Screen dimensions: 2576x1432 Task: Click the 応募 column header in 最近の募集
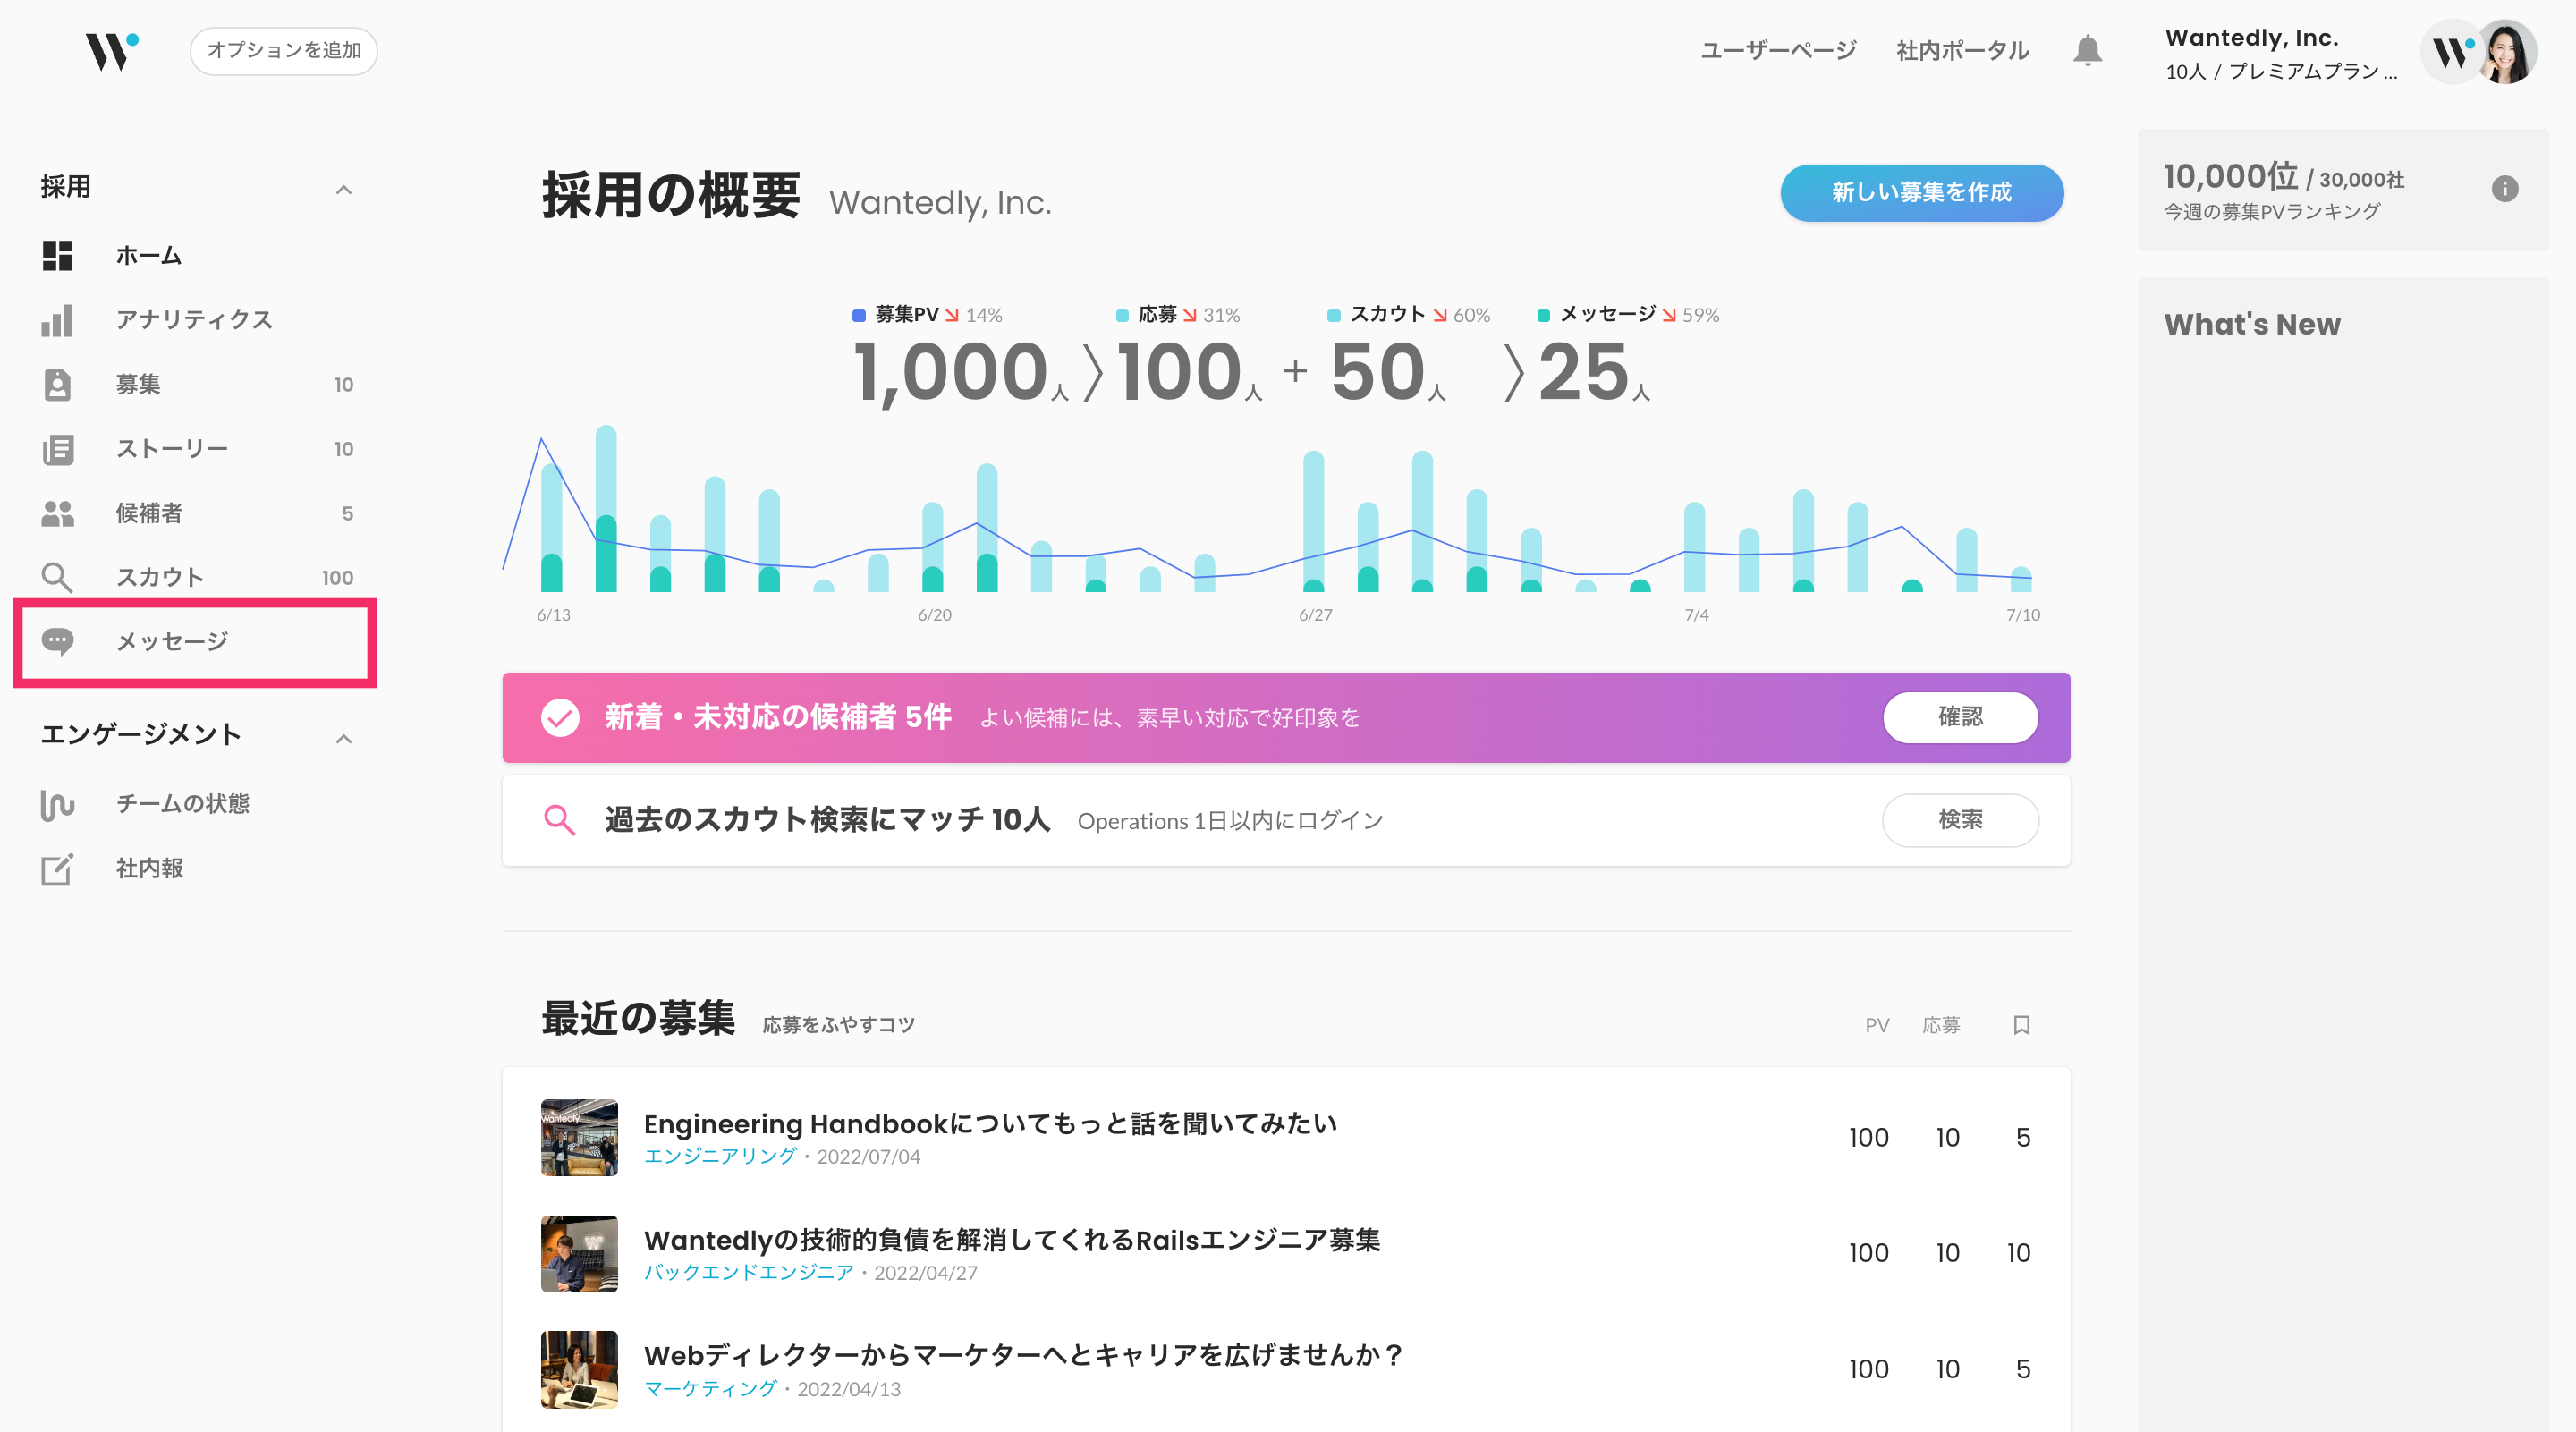tap(1940, 1025)
